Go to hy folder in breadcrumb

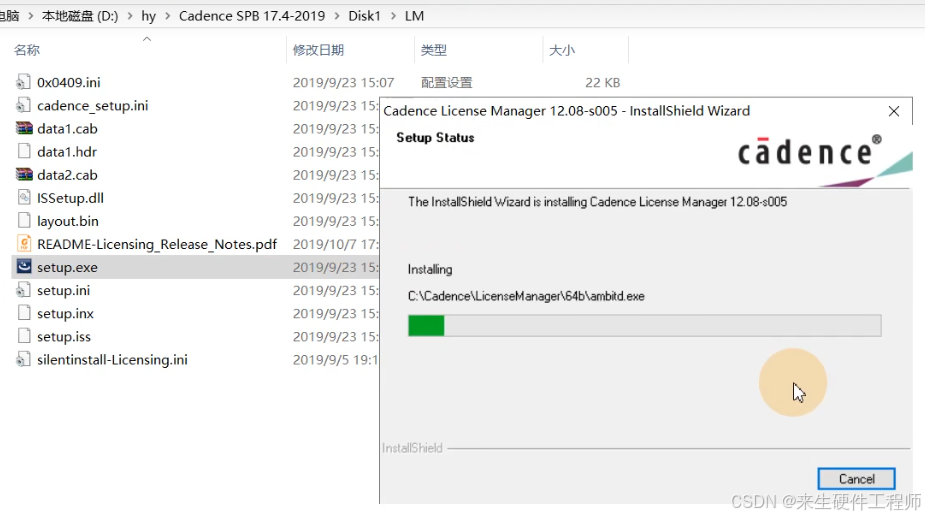[x=149, y=16]
